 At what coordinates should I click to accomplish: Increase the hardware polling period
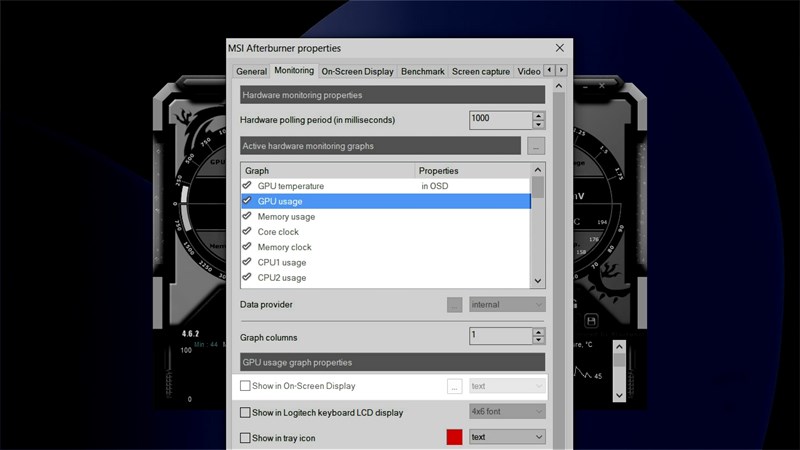coord(539,115)
